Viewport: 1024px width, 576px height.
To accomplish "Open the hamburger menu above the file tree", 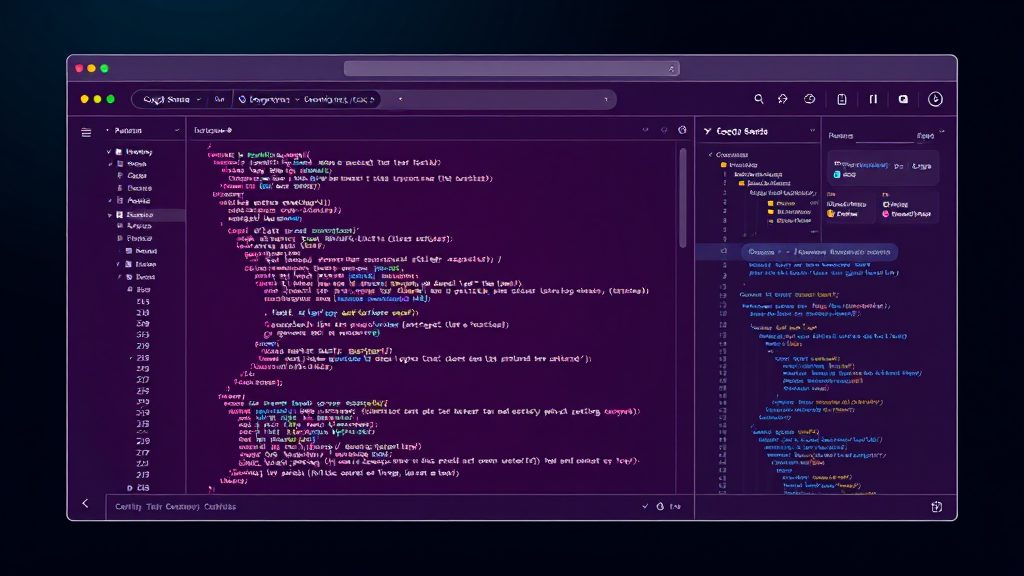I will tap(86, 133).
